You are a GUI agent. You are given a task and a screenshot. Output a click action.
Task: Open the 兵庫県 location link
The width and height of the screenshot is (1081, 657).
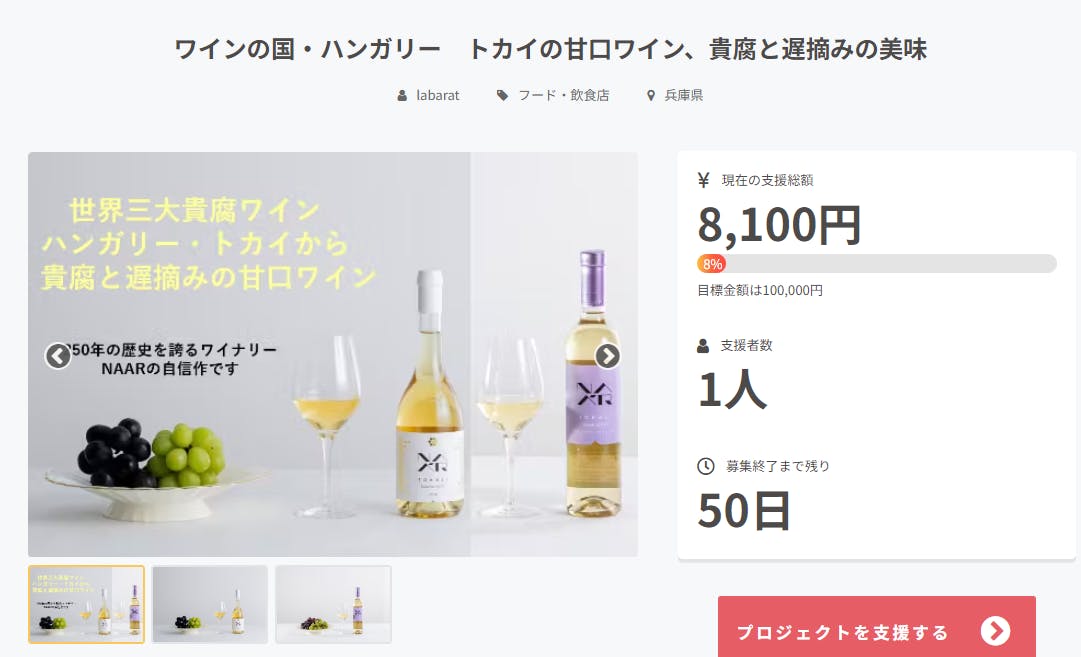coord(683,96)
